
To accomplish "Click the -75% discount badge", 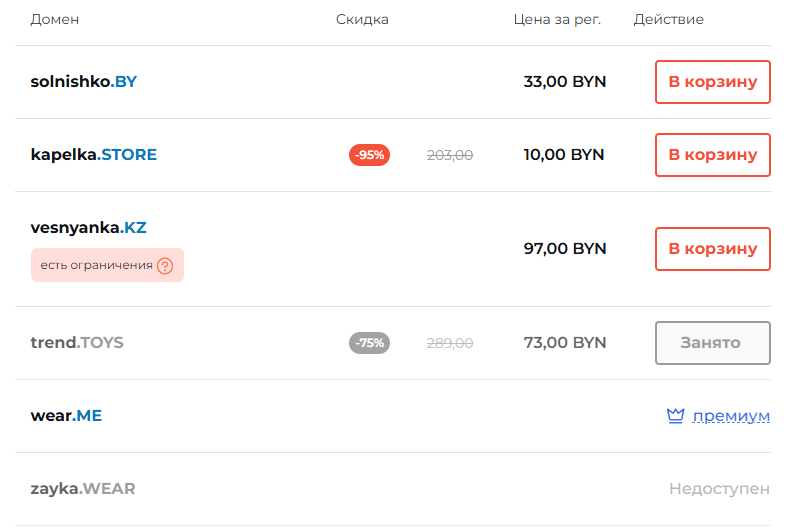I will pyautogui.click(x=369, y=343).
